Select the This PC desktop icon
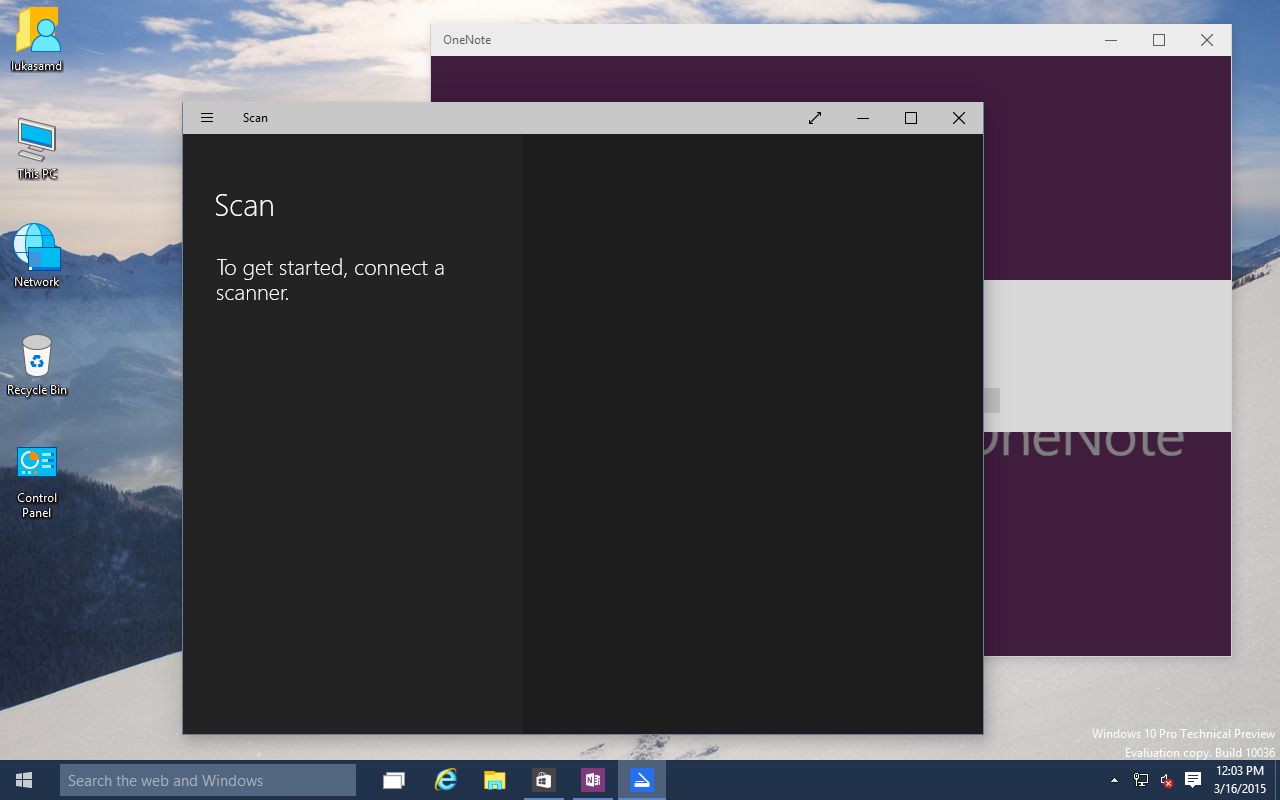This screenshot has width=1280, height=800. 37,148
